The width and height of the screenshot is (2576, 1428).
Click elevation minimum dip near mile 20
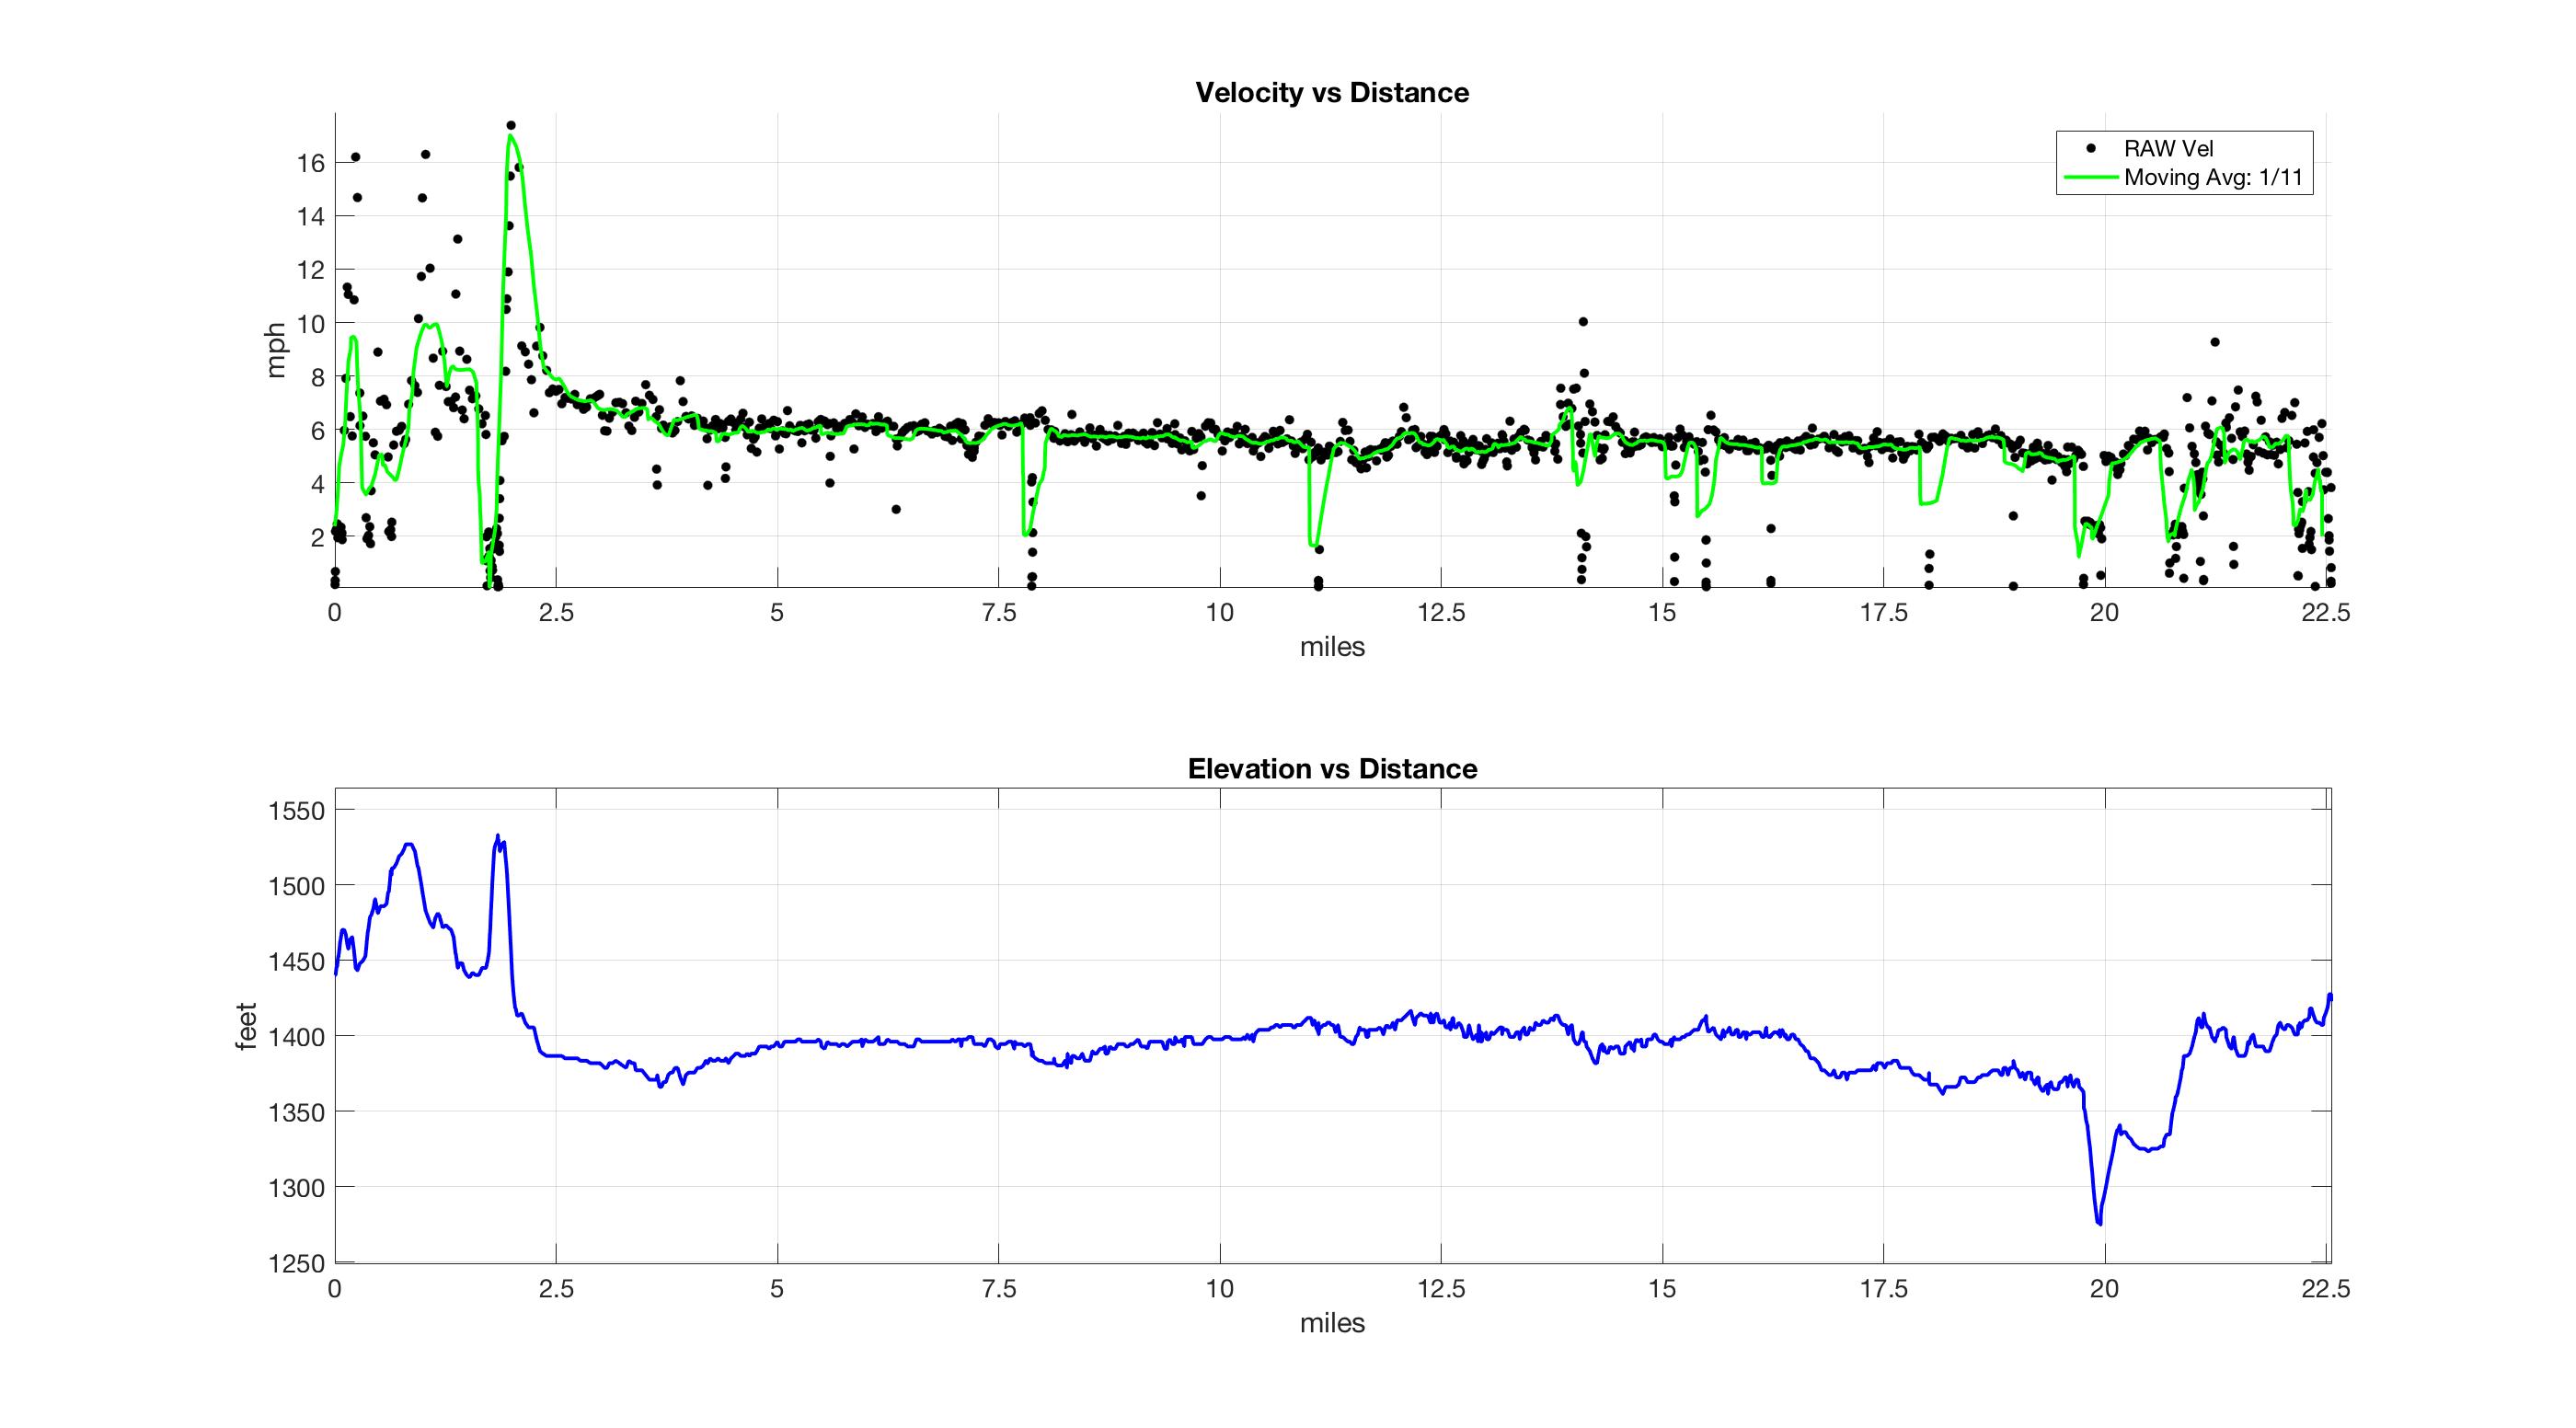tap(2099, 1222)
